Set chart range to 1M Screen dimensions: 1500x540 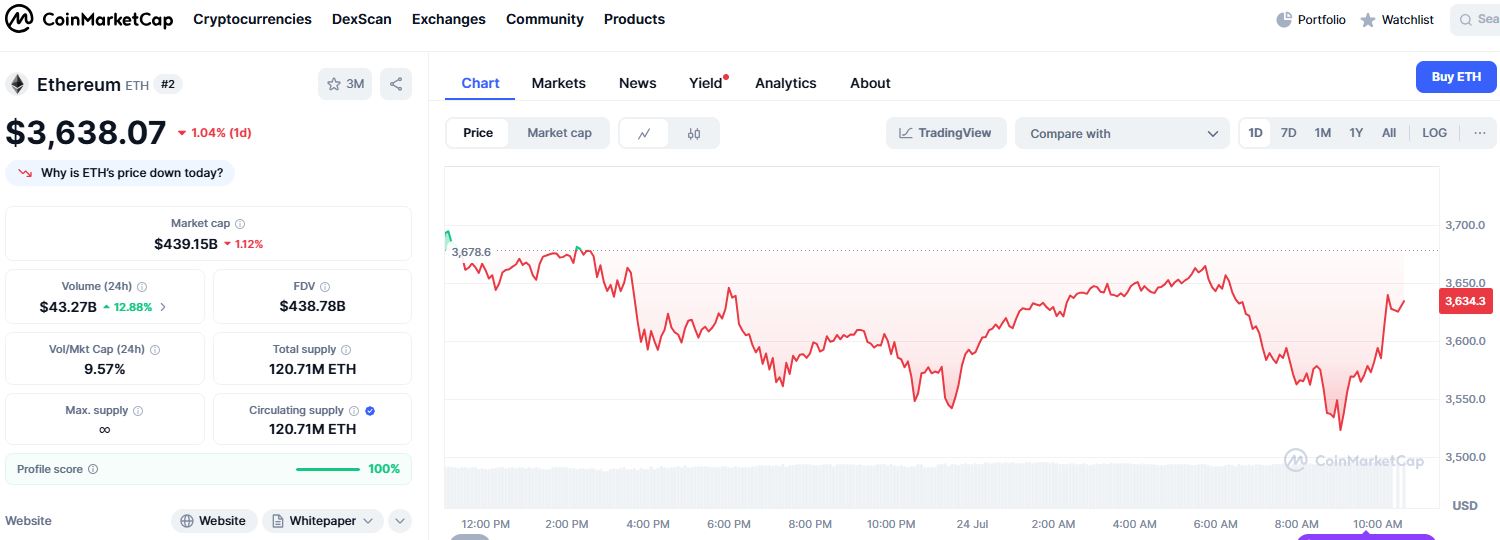(1323, 133)
